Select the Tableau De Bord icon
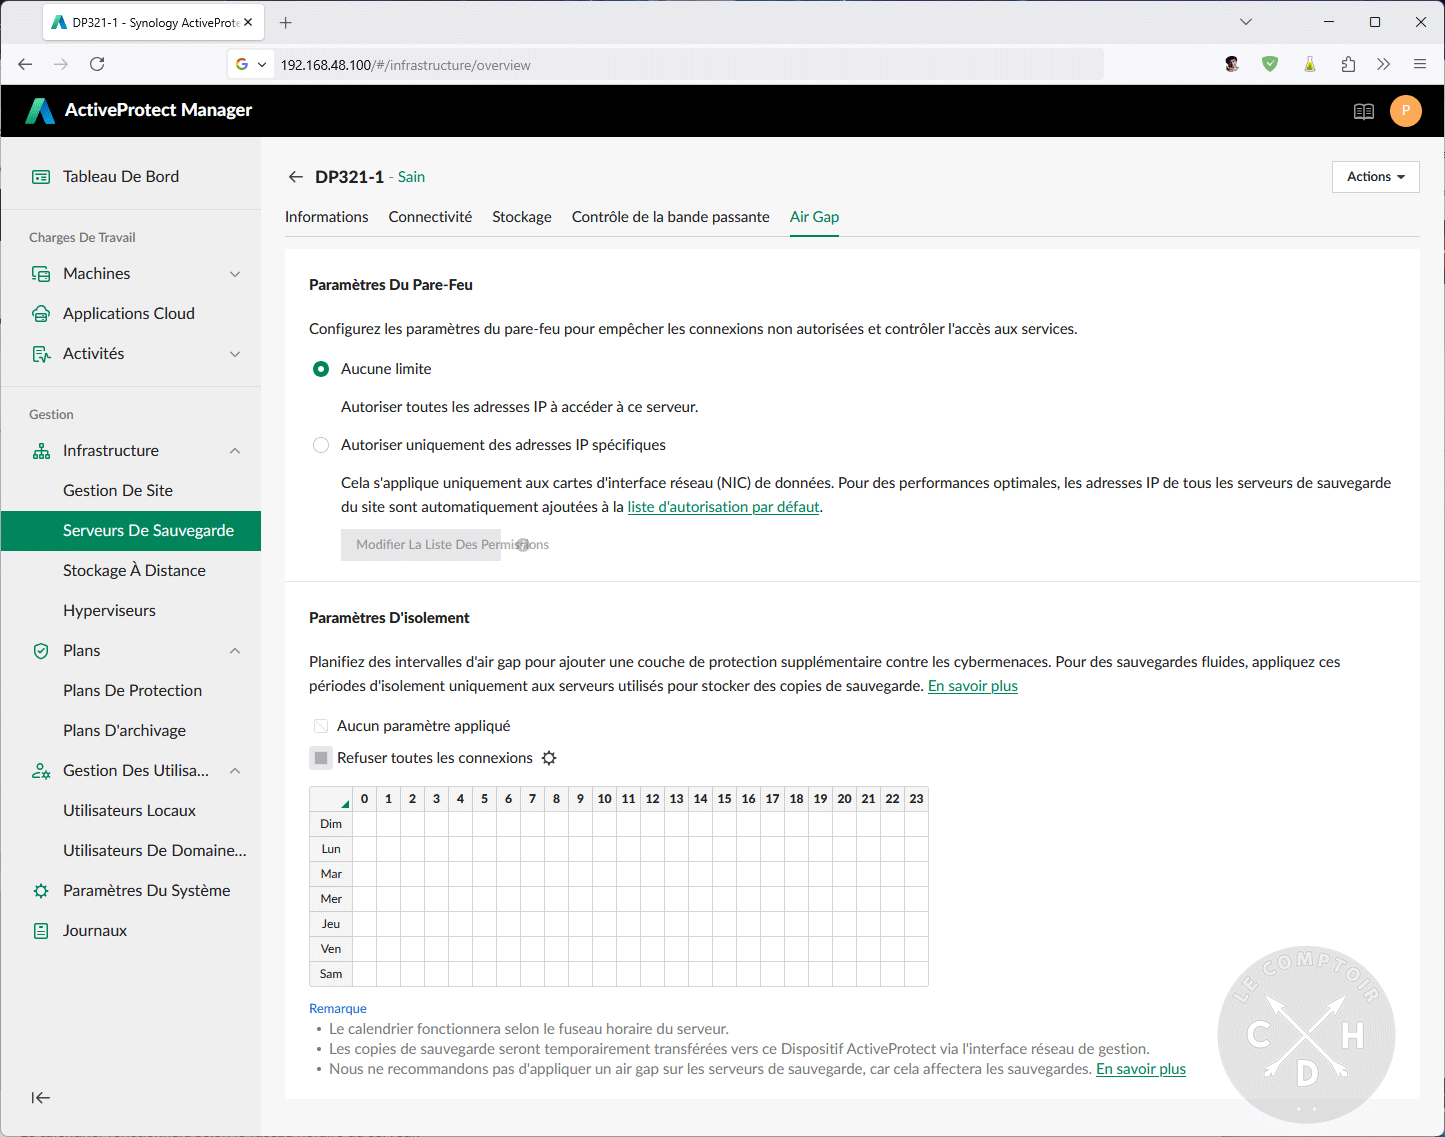The image size is (1445, 1137). [41, 175]
